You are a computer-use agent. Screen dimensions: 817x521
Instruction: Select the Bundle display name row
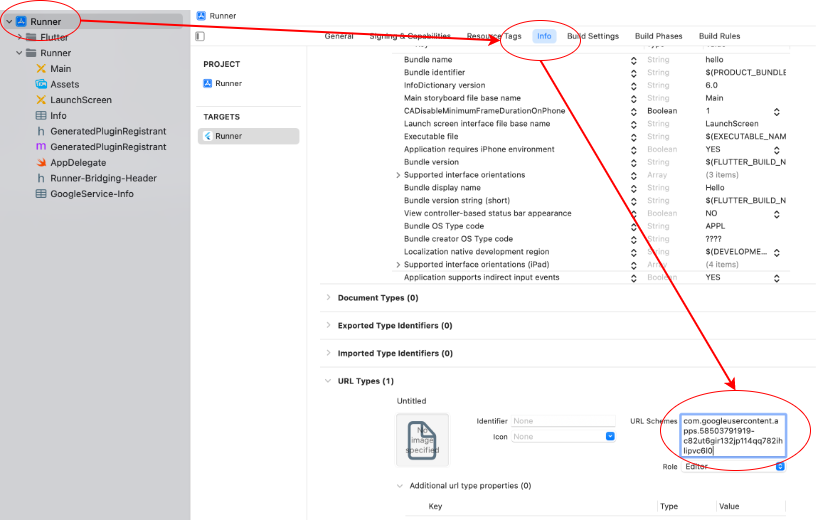(x=592, y=188)
